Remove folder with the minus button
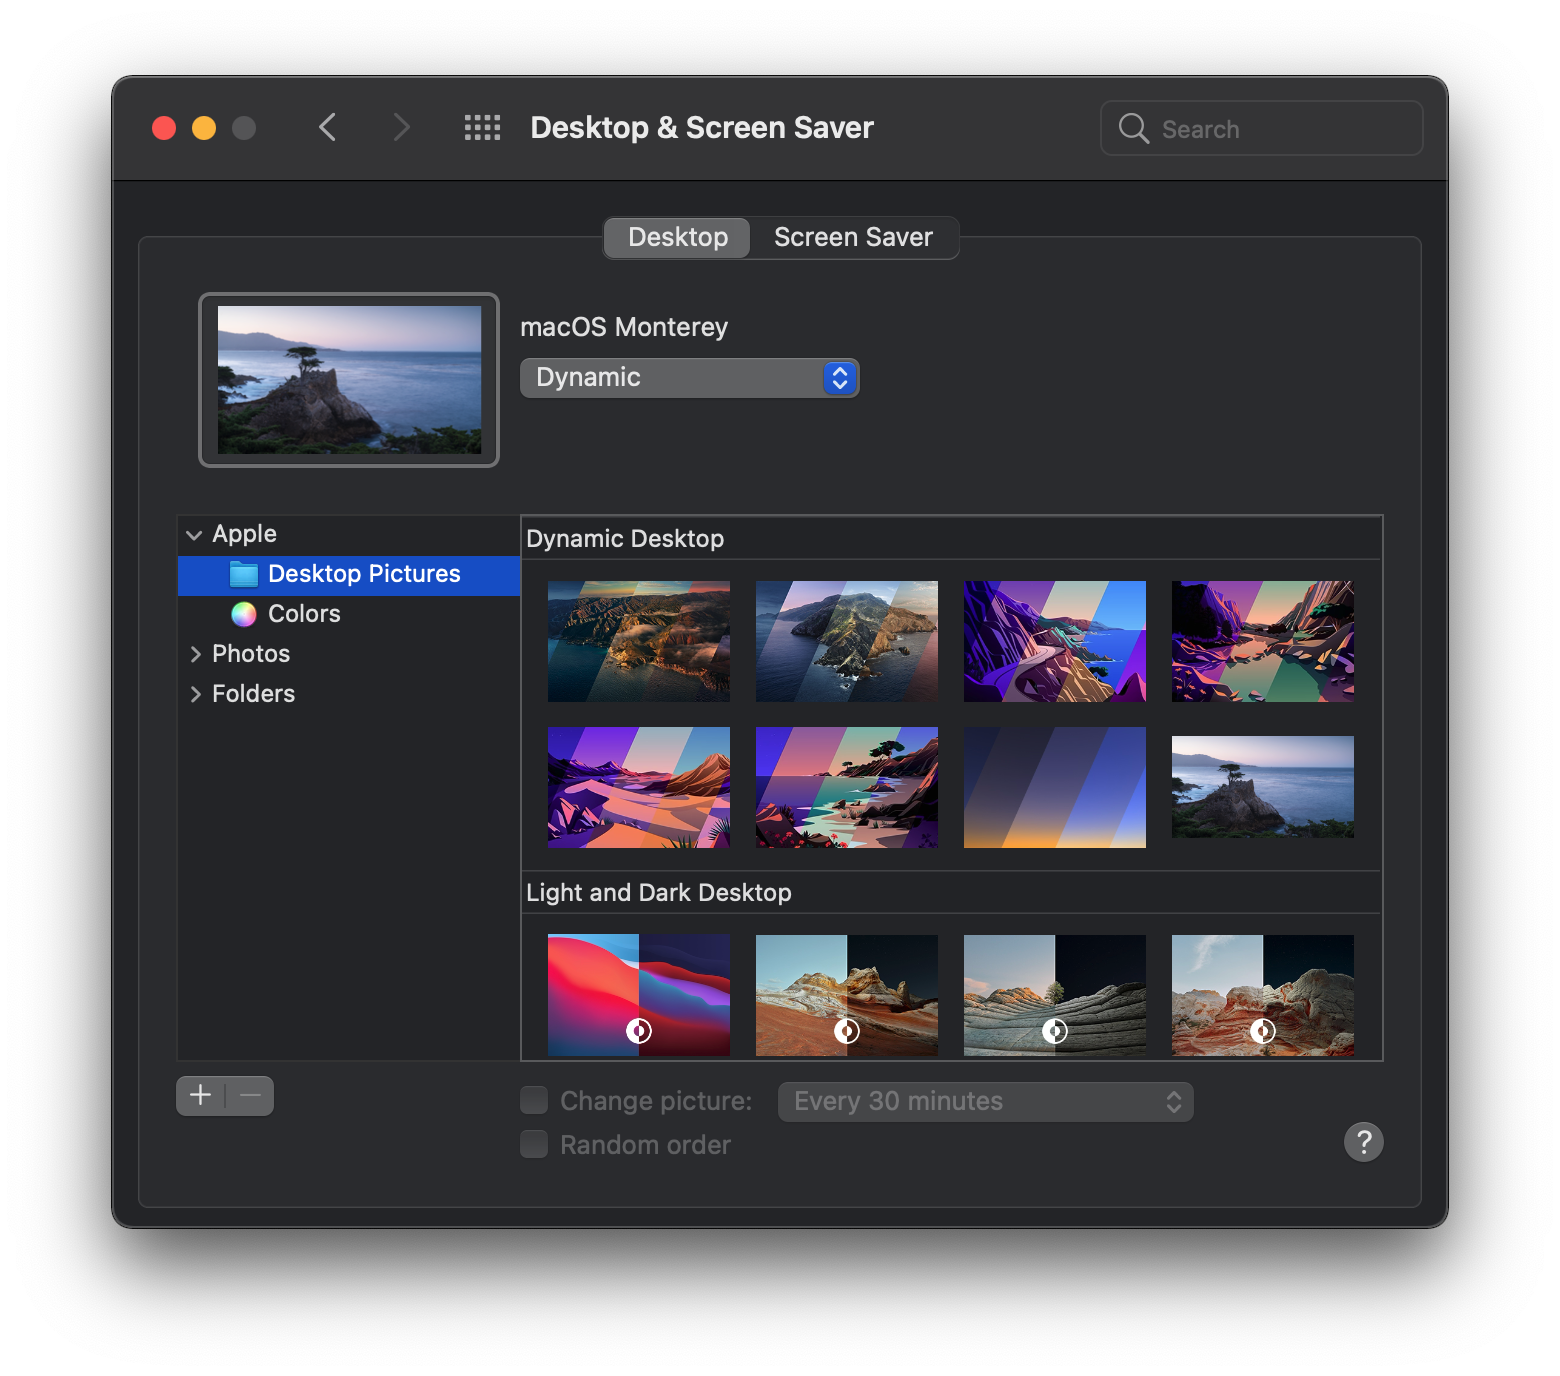This screenshot has width=1560, height=1376. pos(250,1095)
